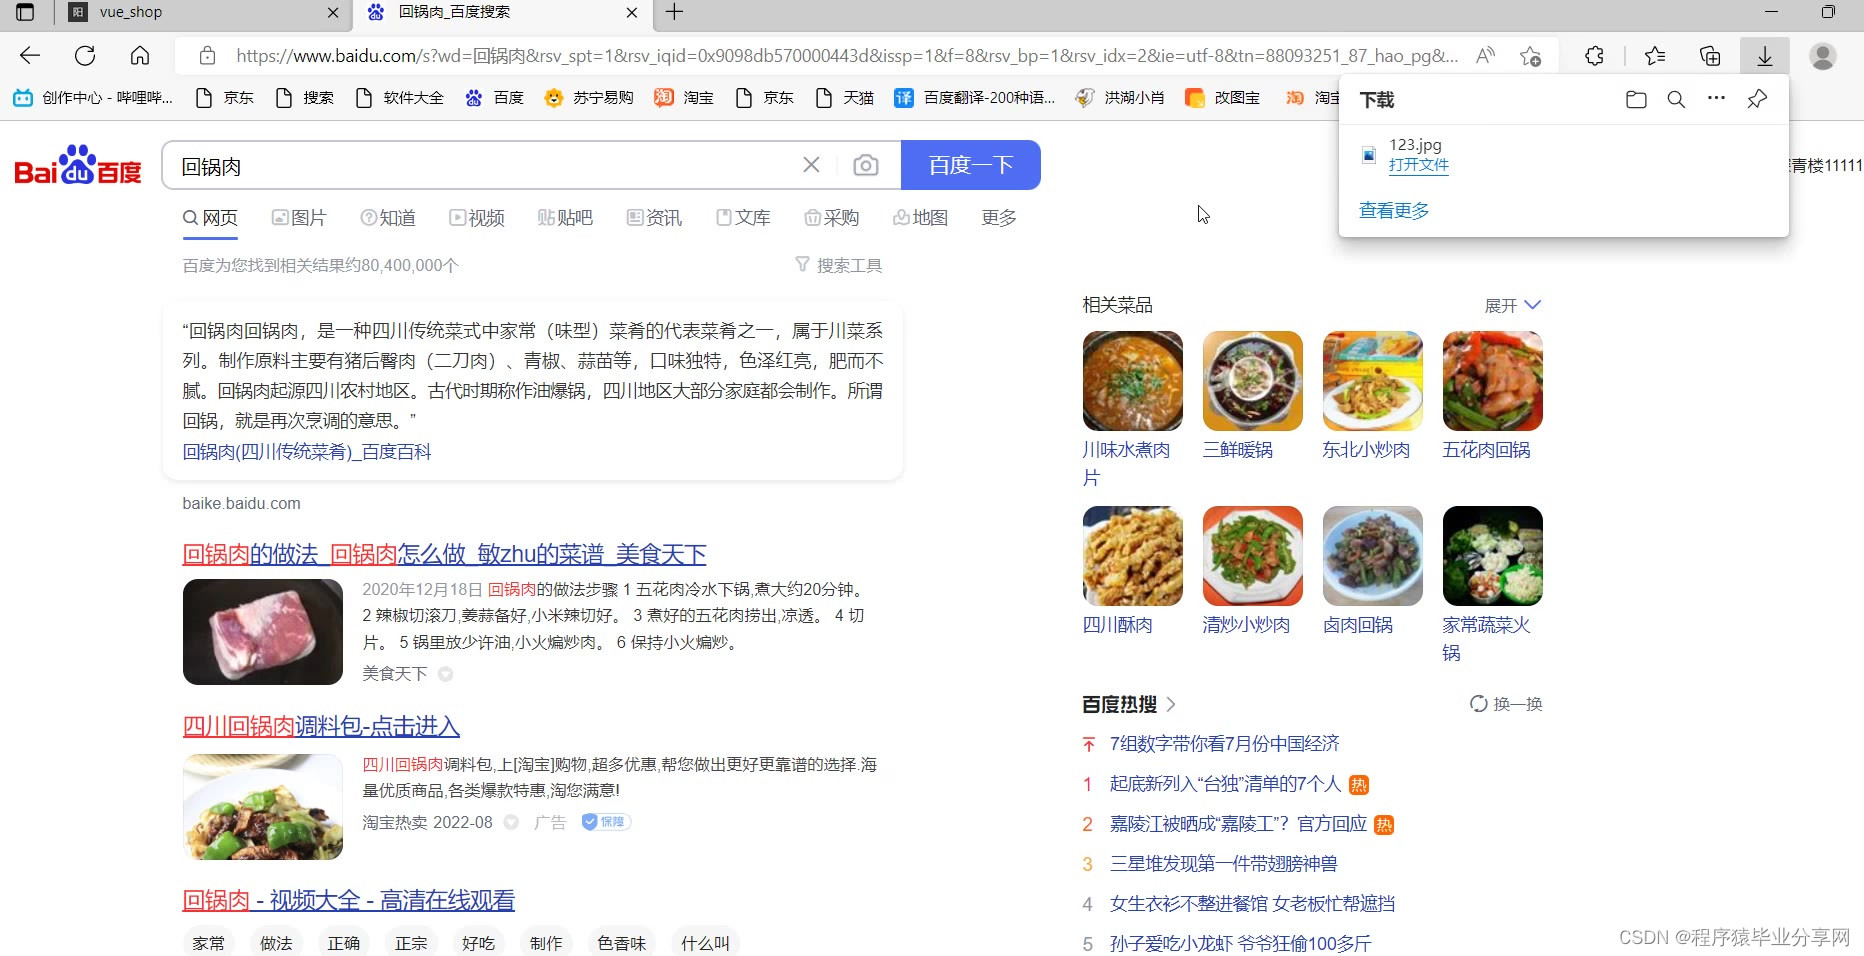Open 回锅肉 - 视频大全 result
The height and width of the screenshot is (956, 1864).
tap(348, 900)
